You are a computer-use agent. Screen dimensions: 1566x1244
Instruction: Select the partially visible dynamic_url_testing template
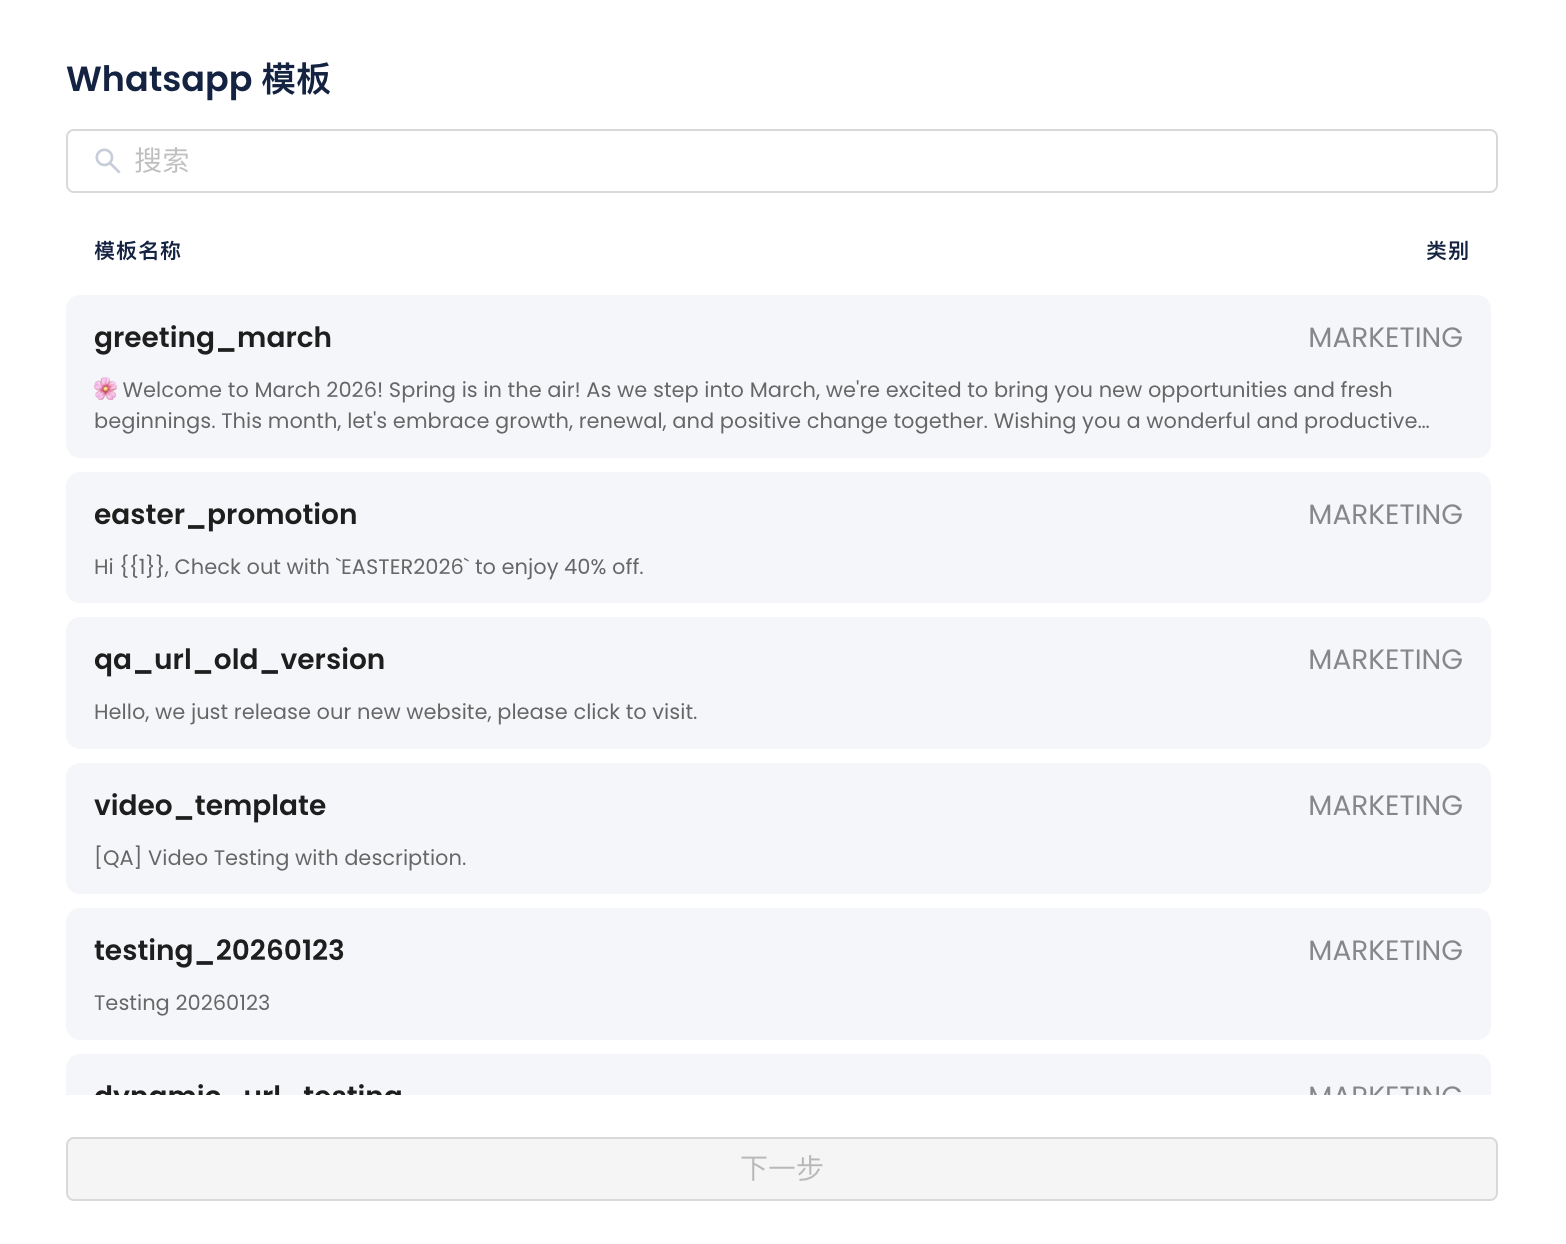[x=248, y=1084]
